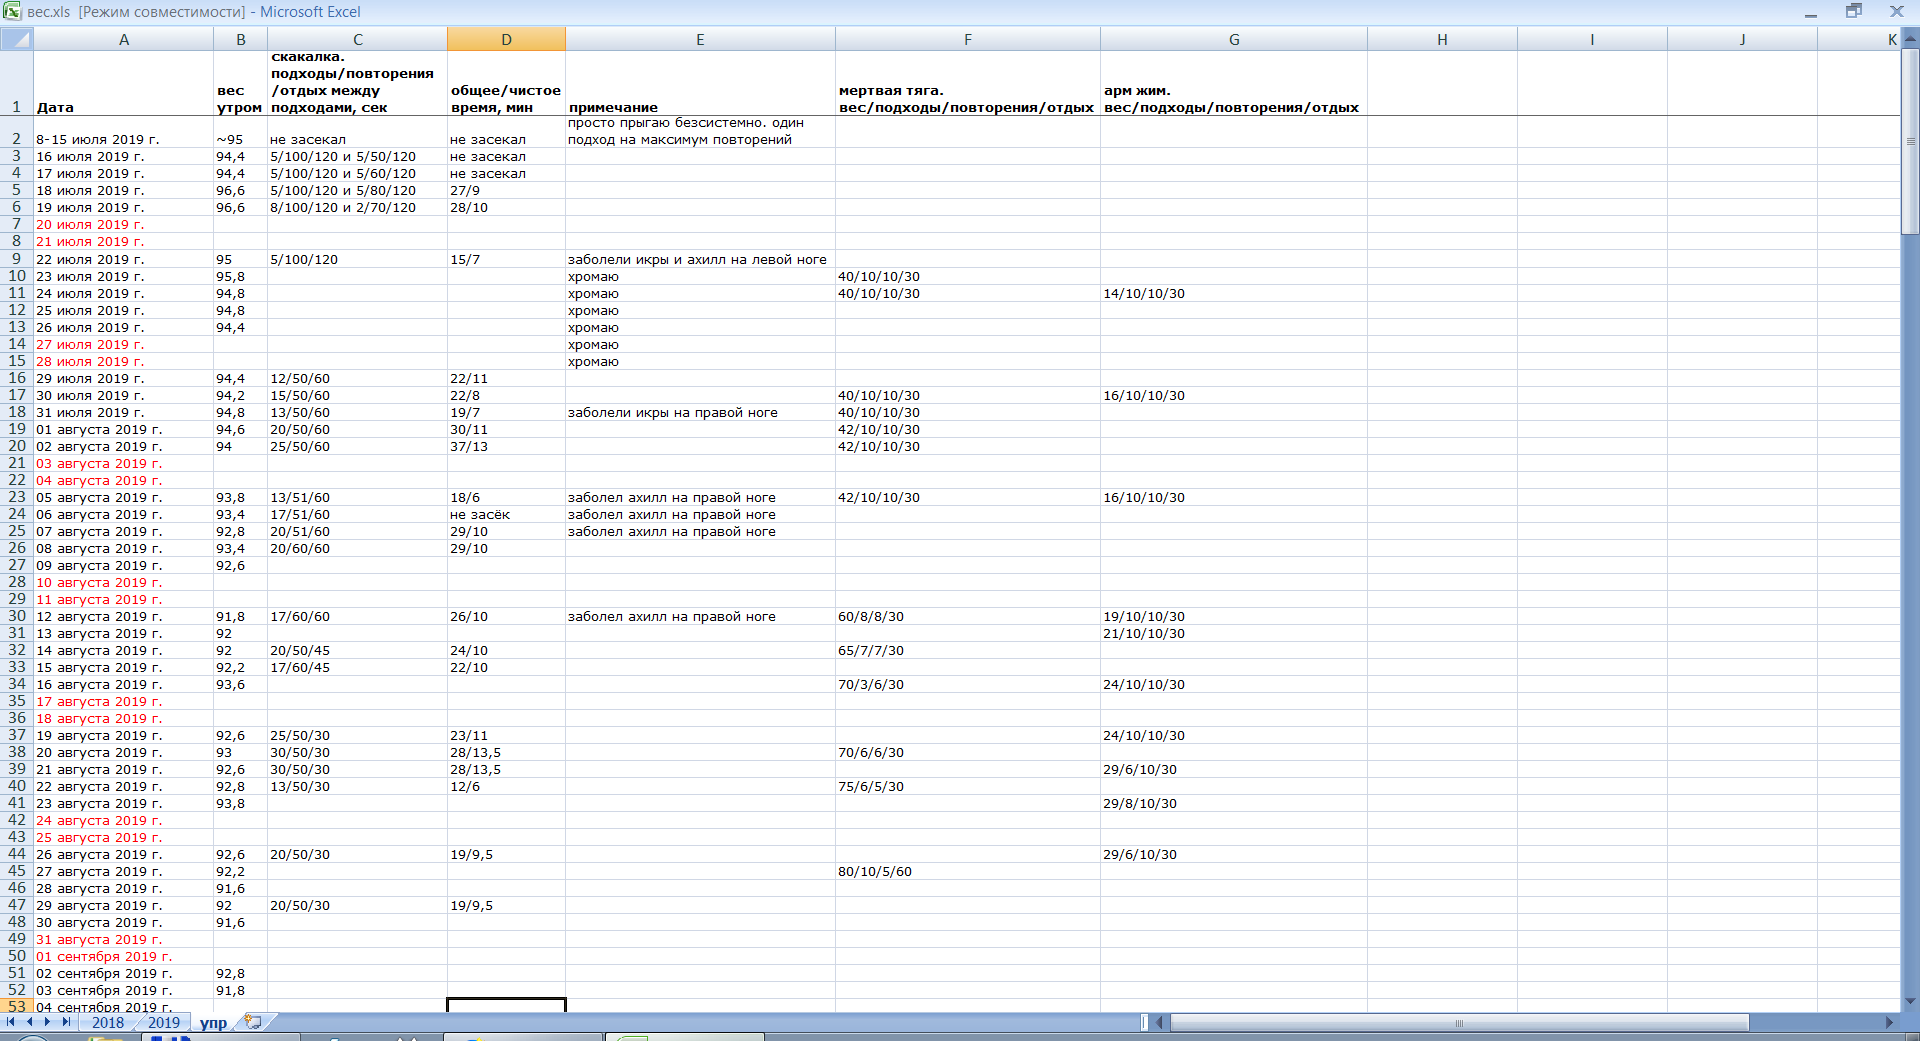This screenshot has width=1920, height=1041.
Task: Select row 1 header
Action: [17, 83]
